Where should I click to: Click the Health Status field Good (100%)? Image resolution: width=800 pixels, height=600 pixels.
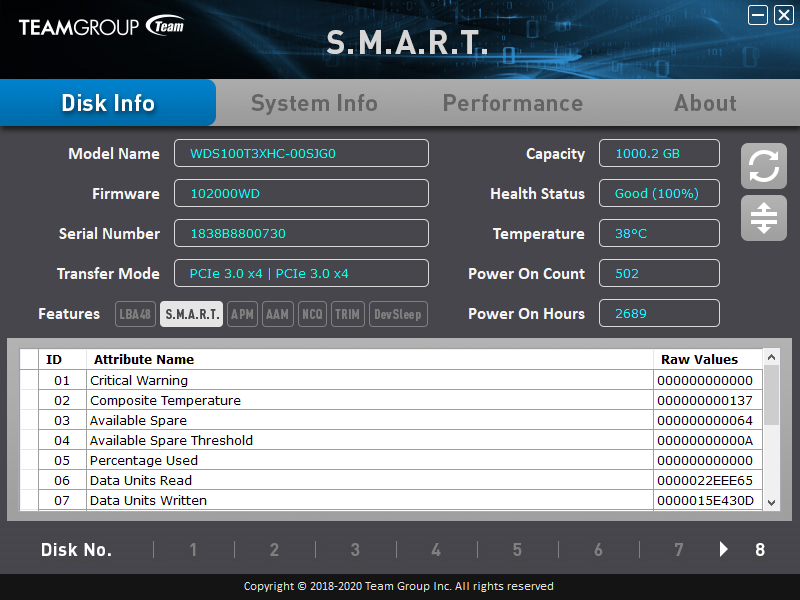(x=659, y=193)
